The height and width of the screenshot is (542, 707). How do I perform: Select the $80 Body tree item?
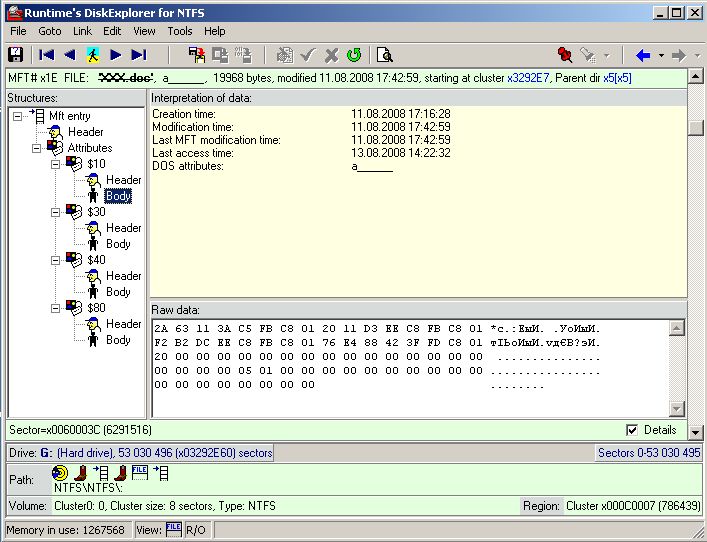[118, 340]
